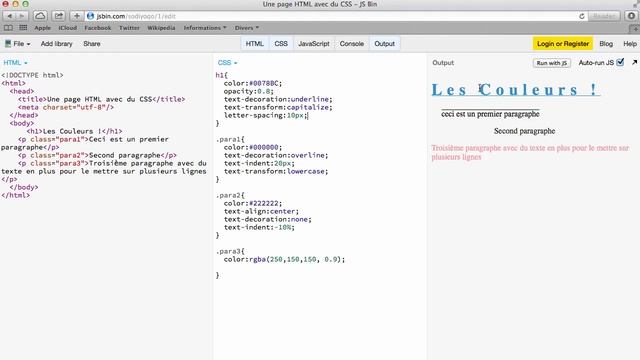
Task: Click the downloads icon right of Reader
Action: pyautogui.click(x=631, y=16)
